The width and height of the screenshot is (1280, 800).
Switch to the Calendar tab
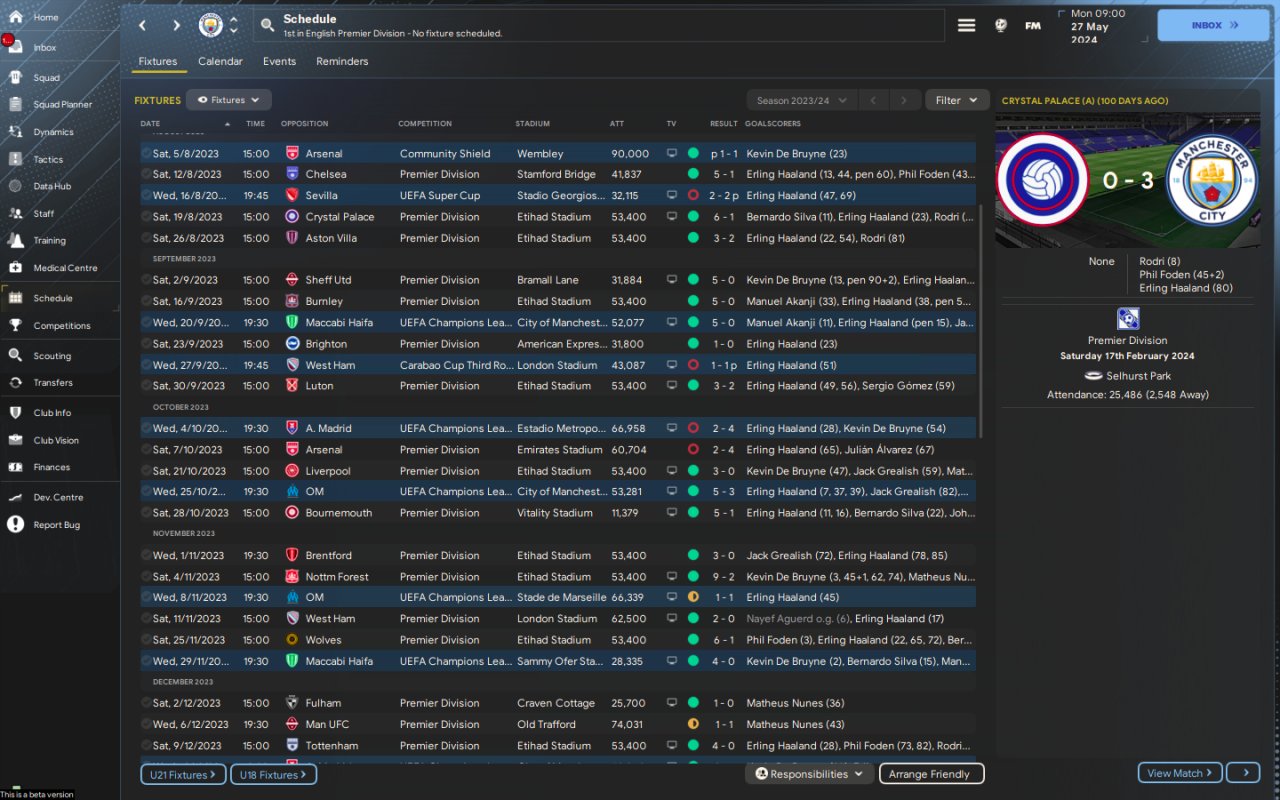point(220,61)
